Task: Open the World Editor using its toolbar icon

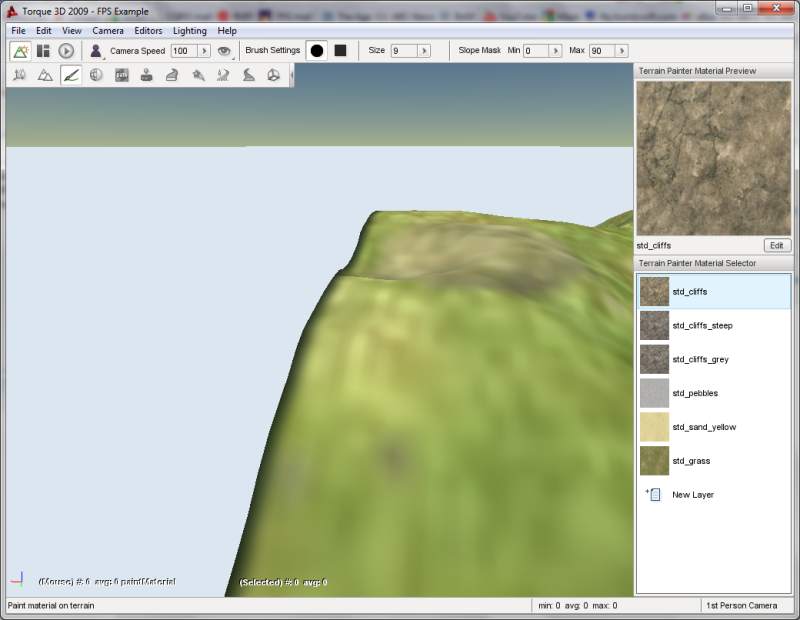Action: (20, 51)
